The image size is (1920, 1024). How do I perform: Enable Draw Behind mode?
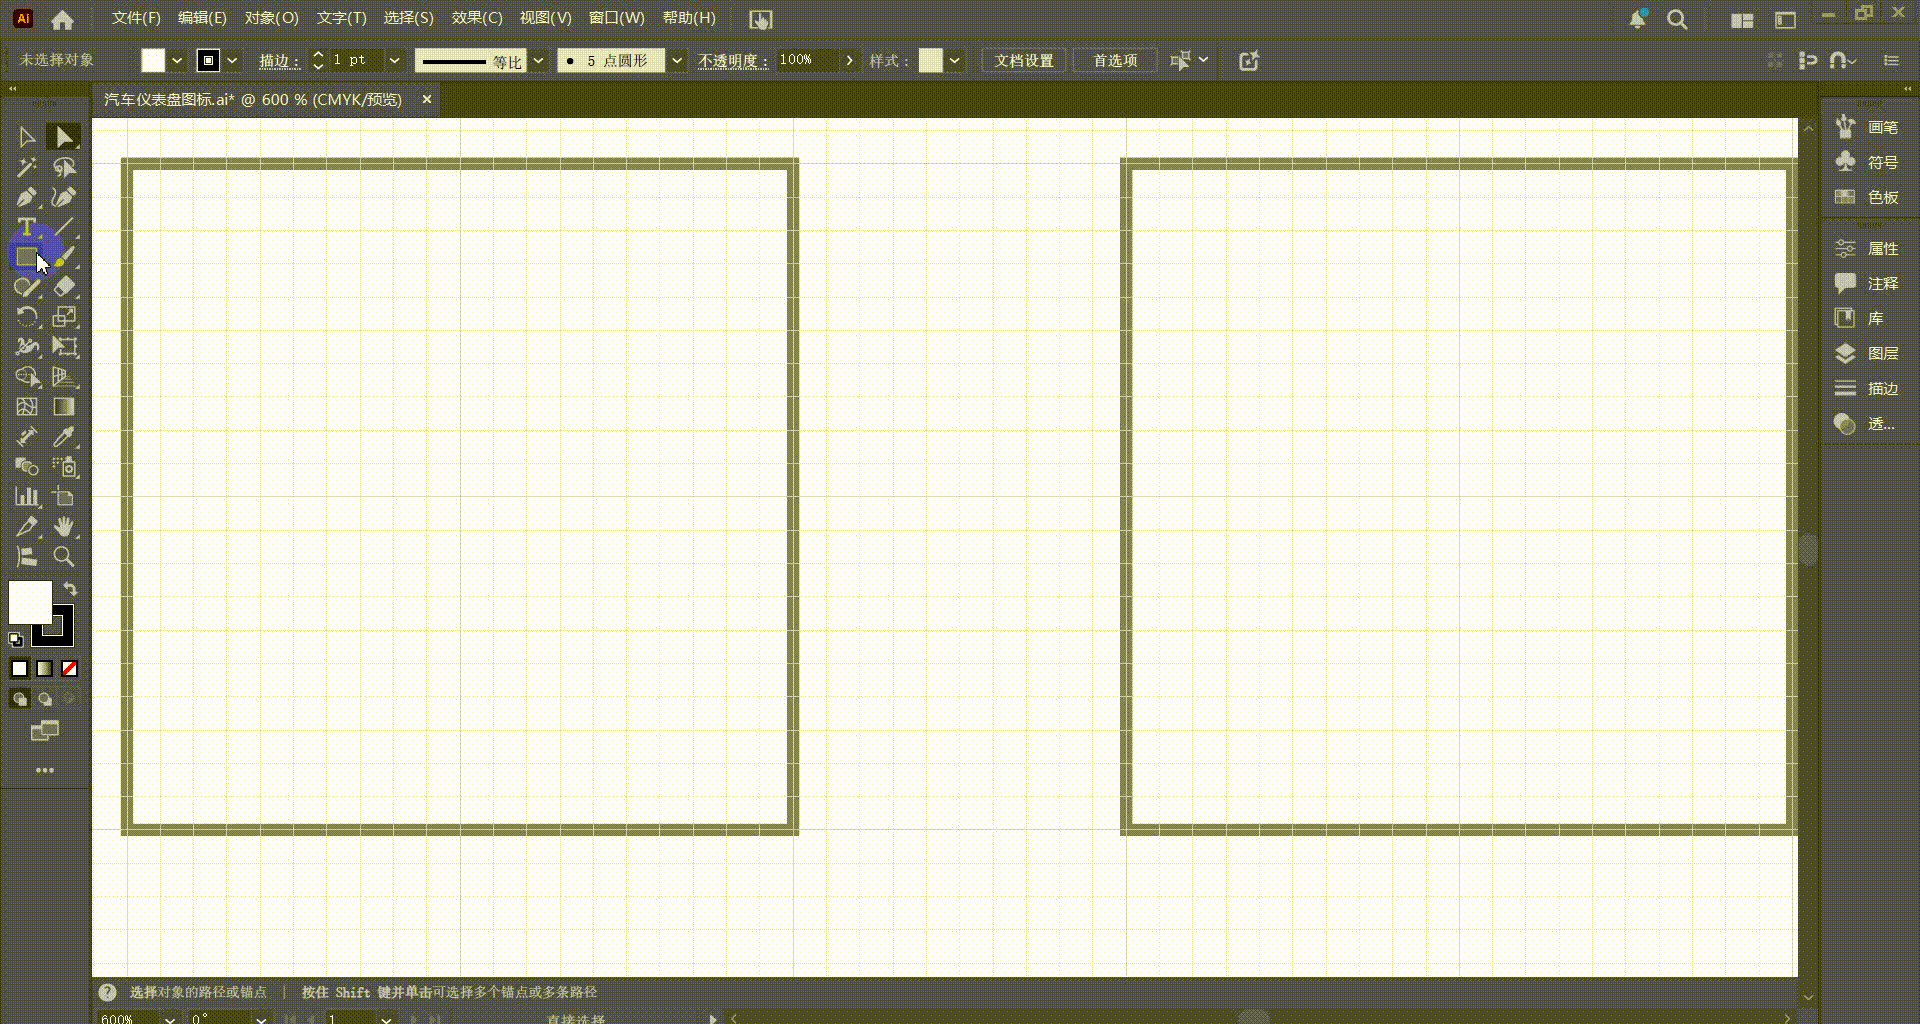tap(44, 699)
